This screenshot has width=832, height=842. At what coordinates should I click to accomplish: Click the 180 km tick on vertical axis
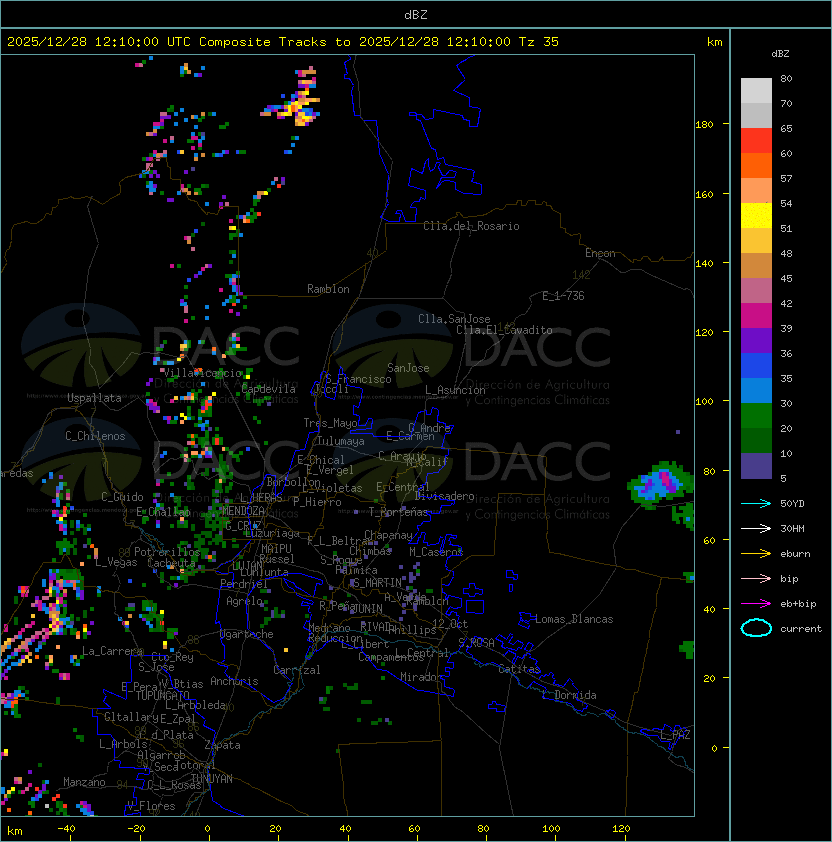click(x=704, y=124)
